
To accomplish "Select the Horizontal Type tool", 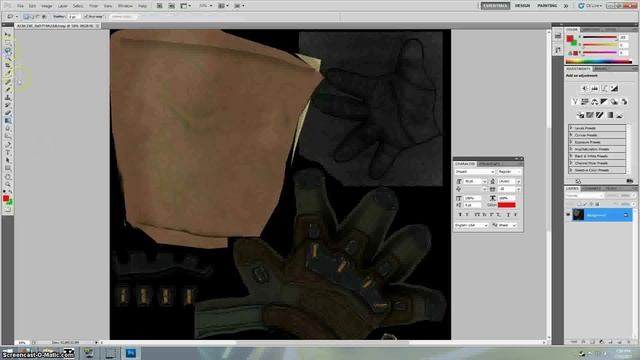I will [x=8, y=152].
